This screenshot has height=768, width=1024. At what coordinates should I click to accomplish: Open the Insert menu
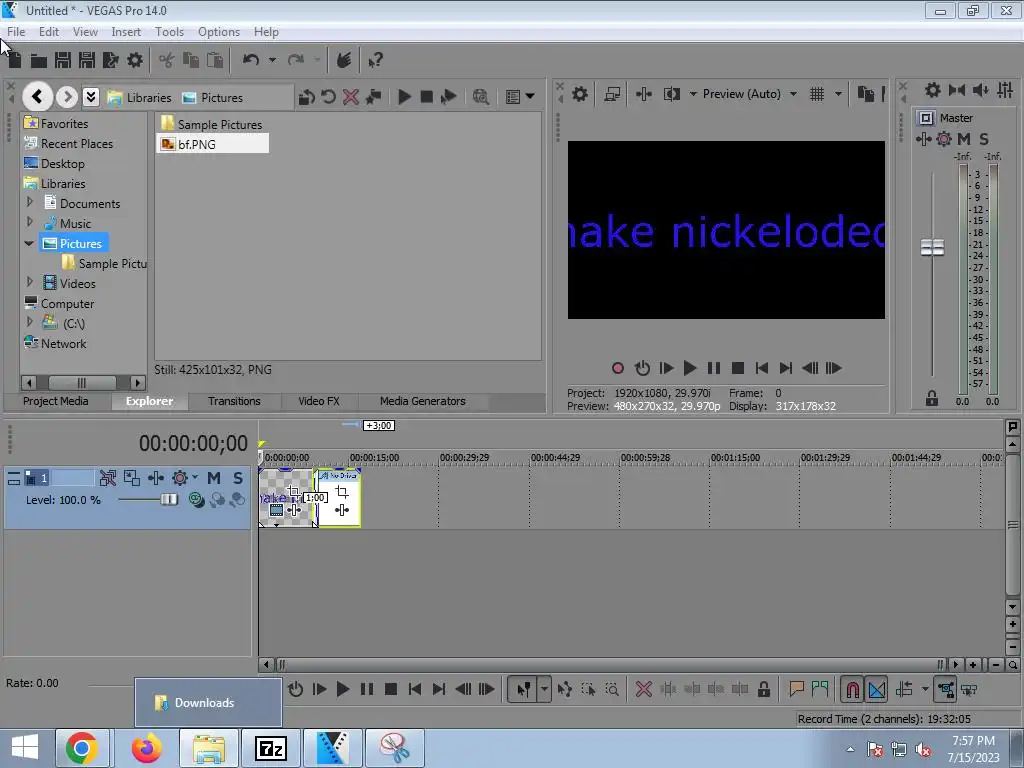pyautogui.click(x=126, y=31)
